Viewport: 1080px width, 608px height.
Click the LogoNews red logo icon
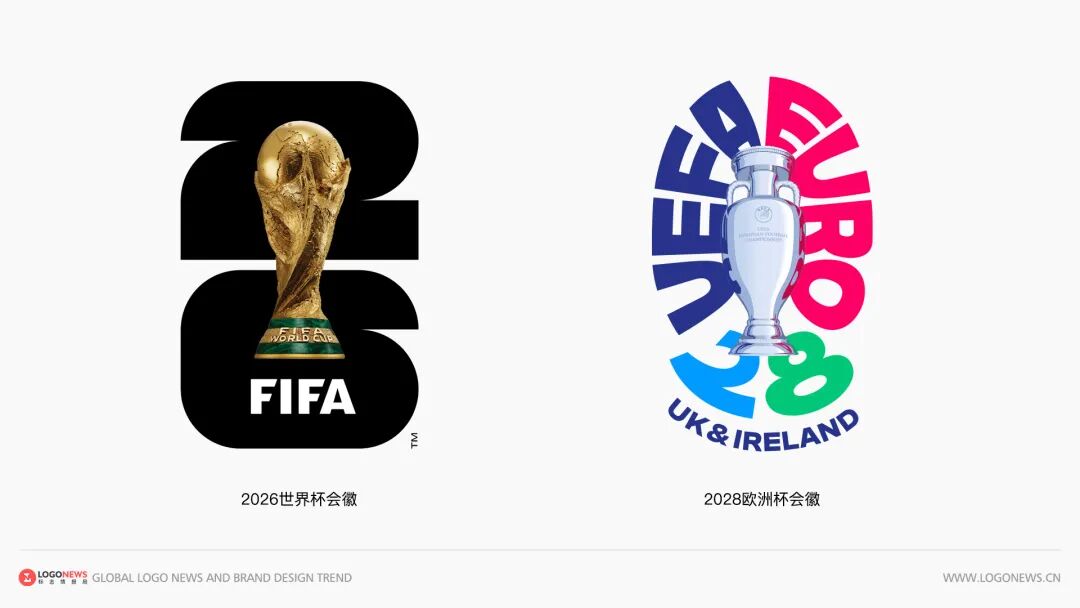27,577
